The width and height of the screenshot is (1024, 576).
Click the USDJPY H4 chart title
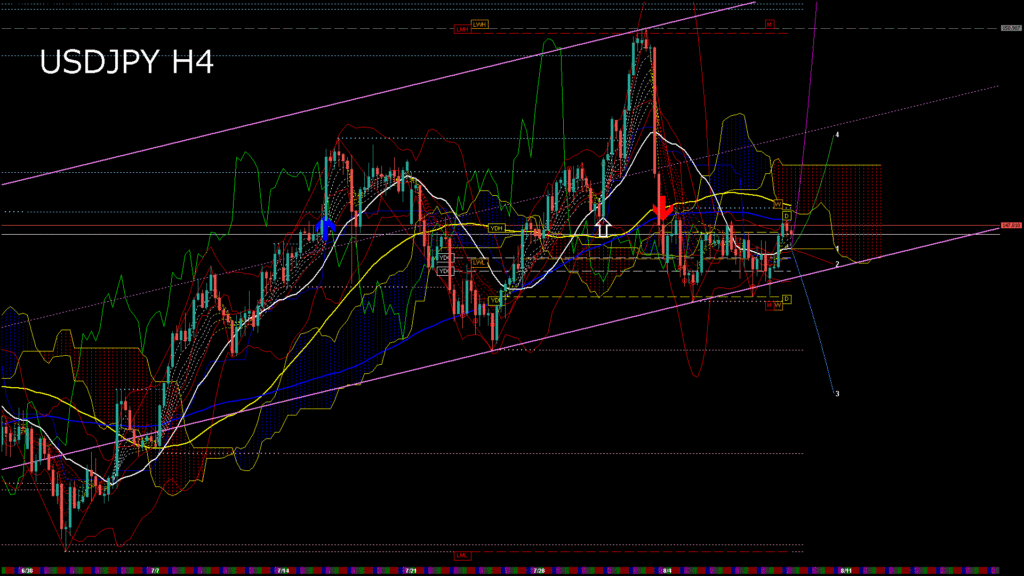pyautogui.click(x=126, y=63)
